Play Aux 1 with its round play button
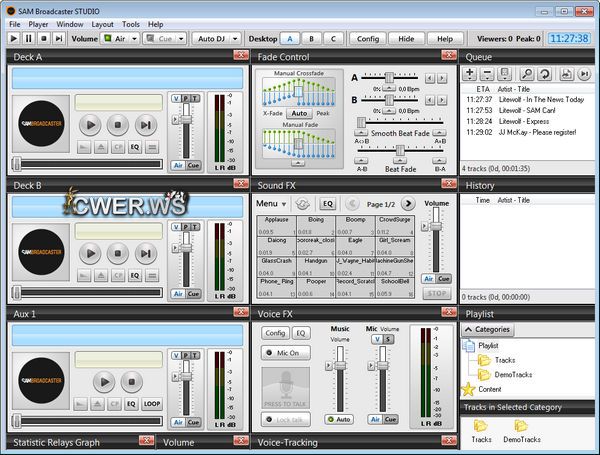This screenshot has width=600, height=455. tap(104, 382)
